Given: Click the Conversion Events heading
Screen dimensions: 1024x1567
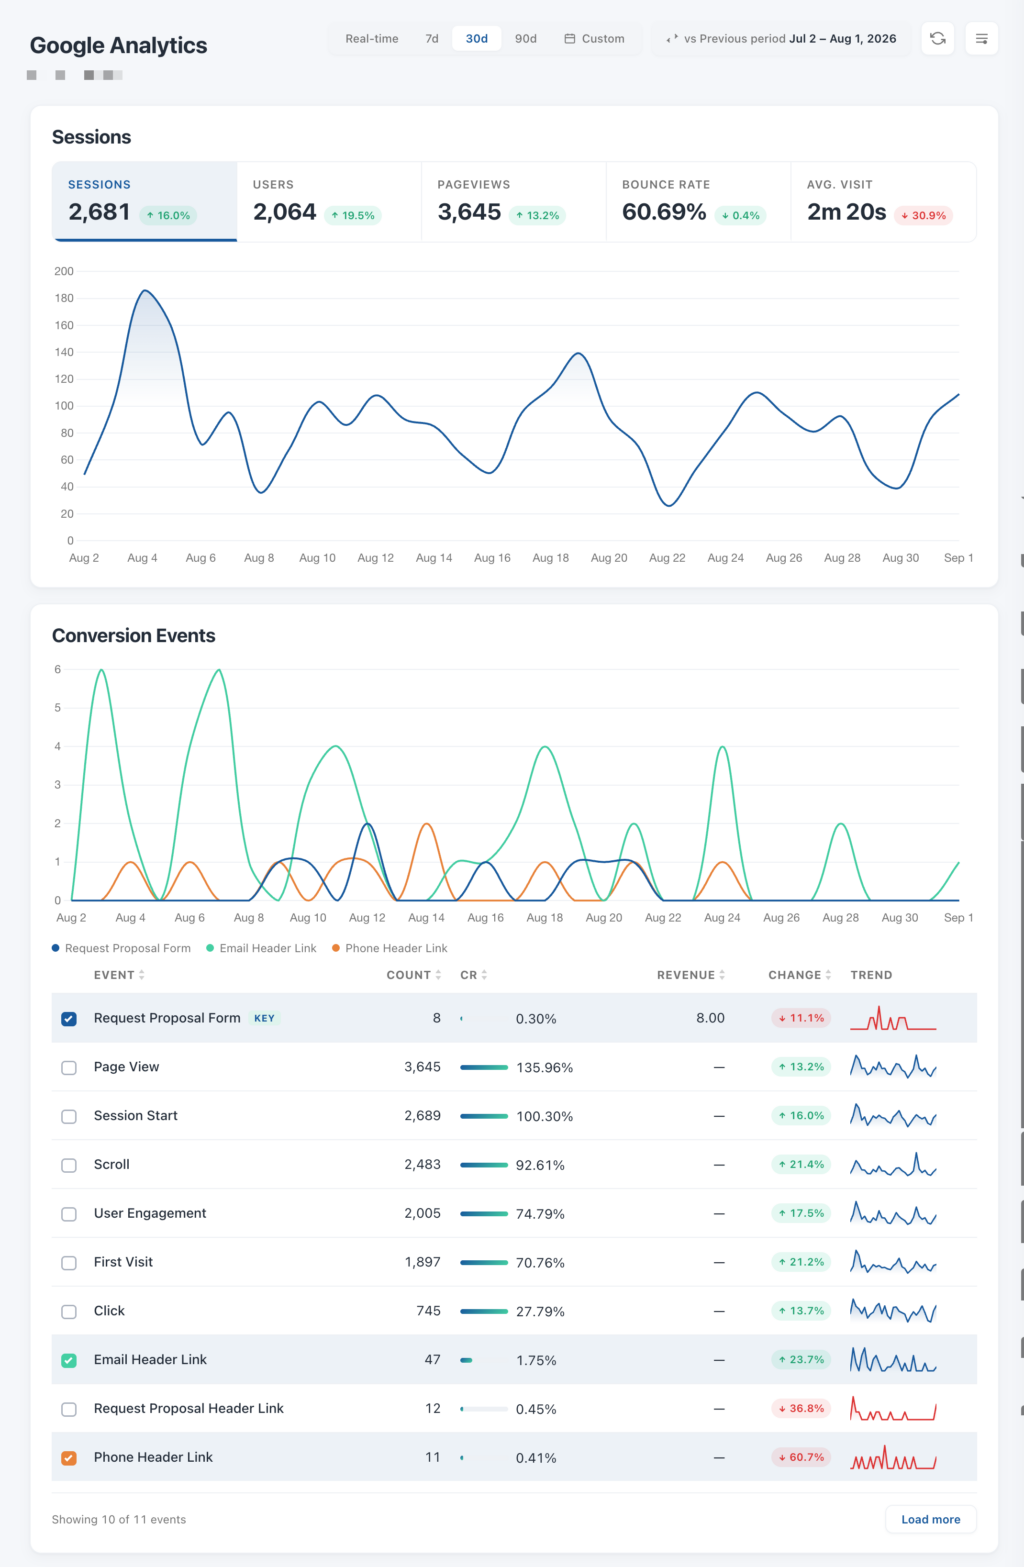Looking at the screenshot, I should [x=134, y=636].
